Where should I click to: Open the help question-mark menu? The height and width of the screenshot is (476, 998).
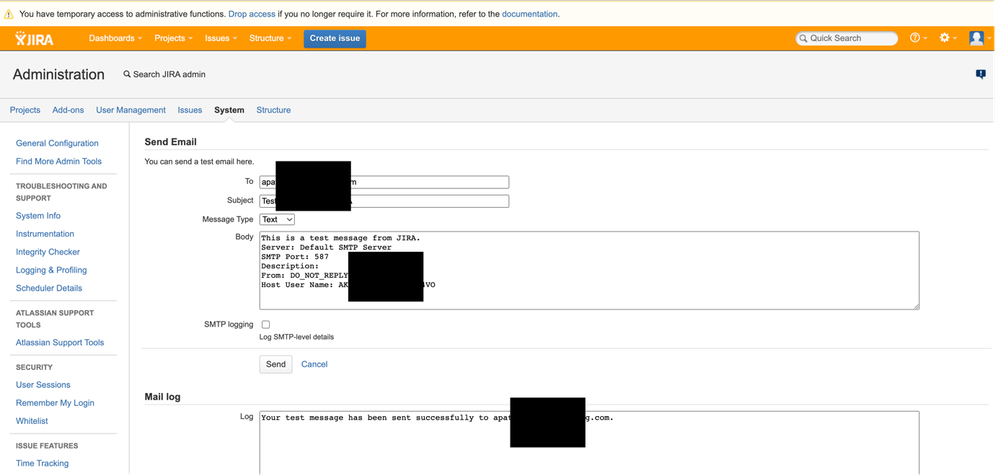click(x=918, y=38)
